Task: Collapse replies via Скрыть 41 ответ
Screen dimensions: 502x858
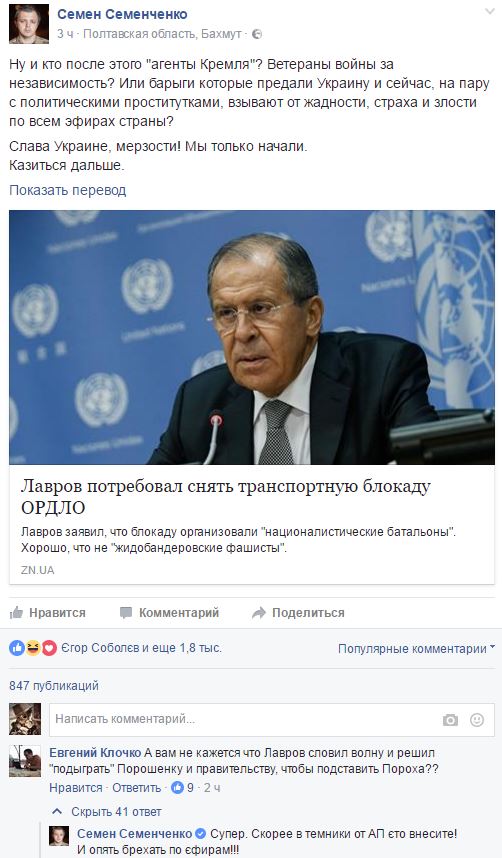Action: click(107, 811)
